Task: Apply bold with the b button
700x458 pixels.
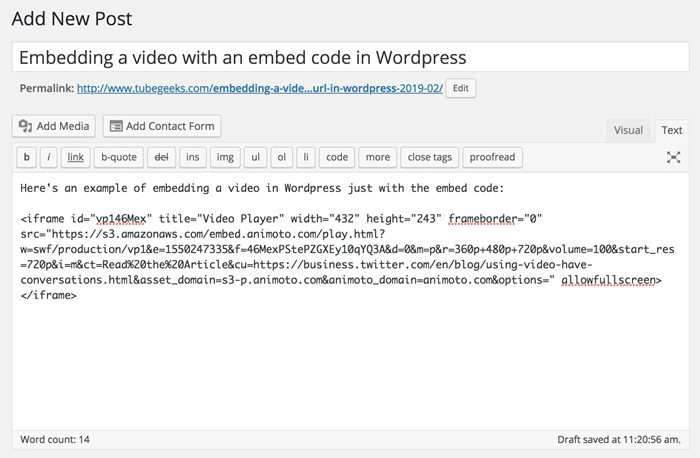Action: pyautogui.click(x=26, y=157)
